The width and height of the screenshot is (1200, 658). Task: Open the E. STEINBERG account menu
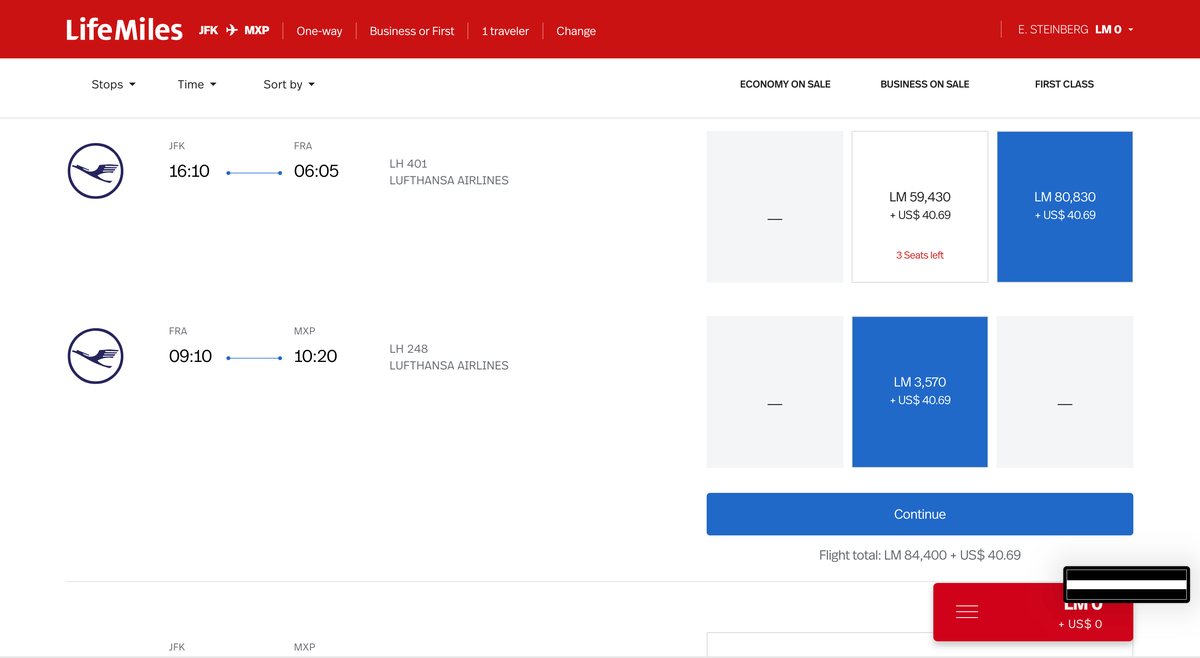pos(1075,29)
